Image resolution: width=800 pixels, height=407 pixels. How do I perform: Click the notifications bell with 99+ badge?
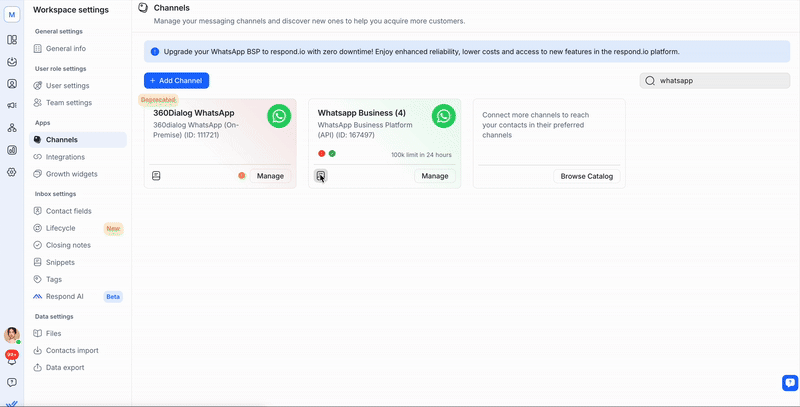pyautogui.click(x=12, y=357)
